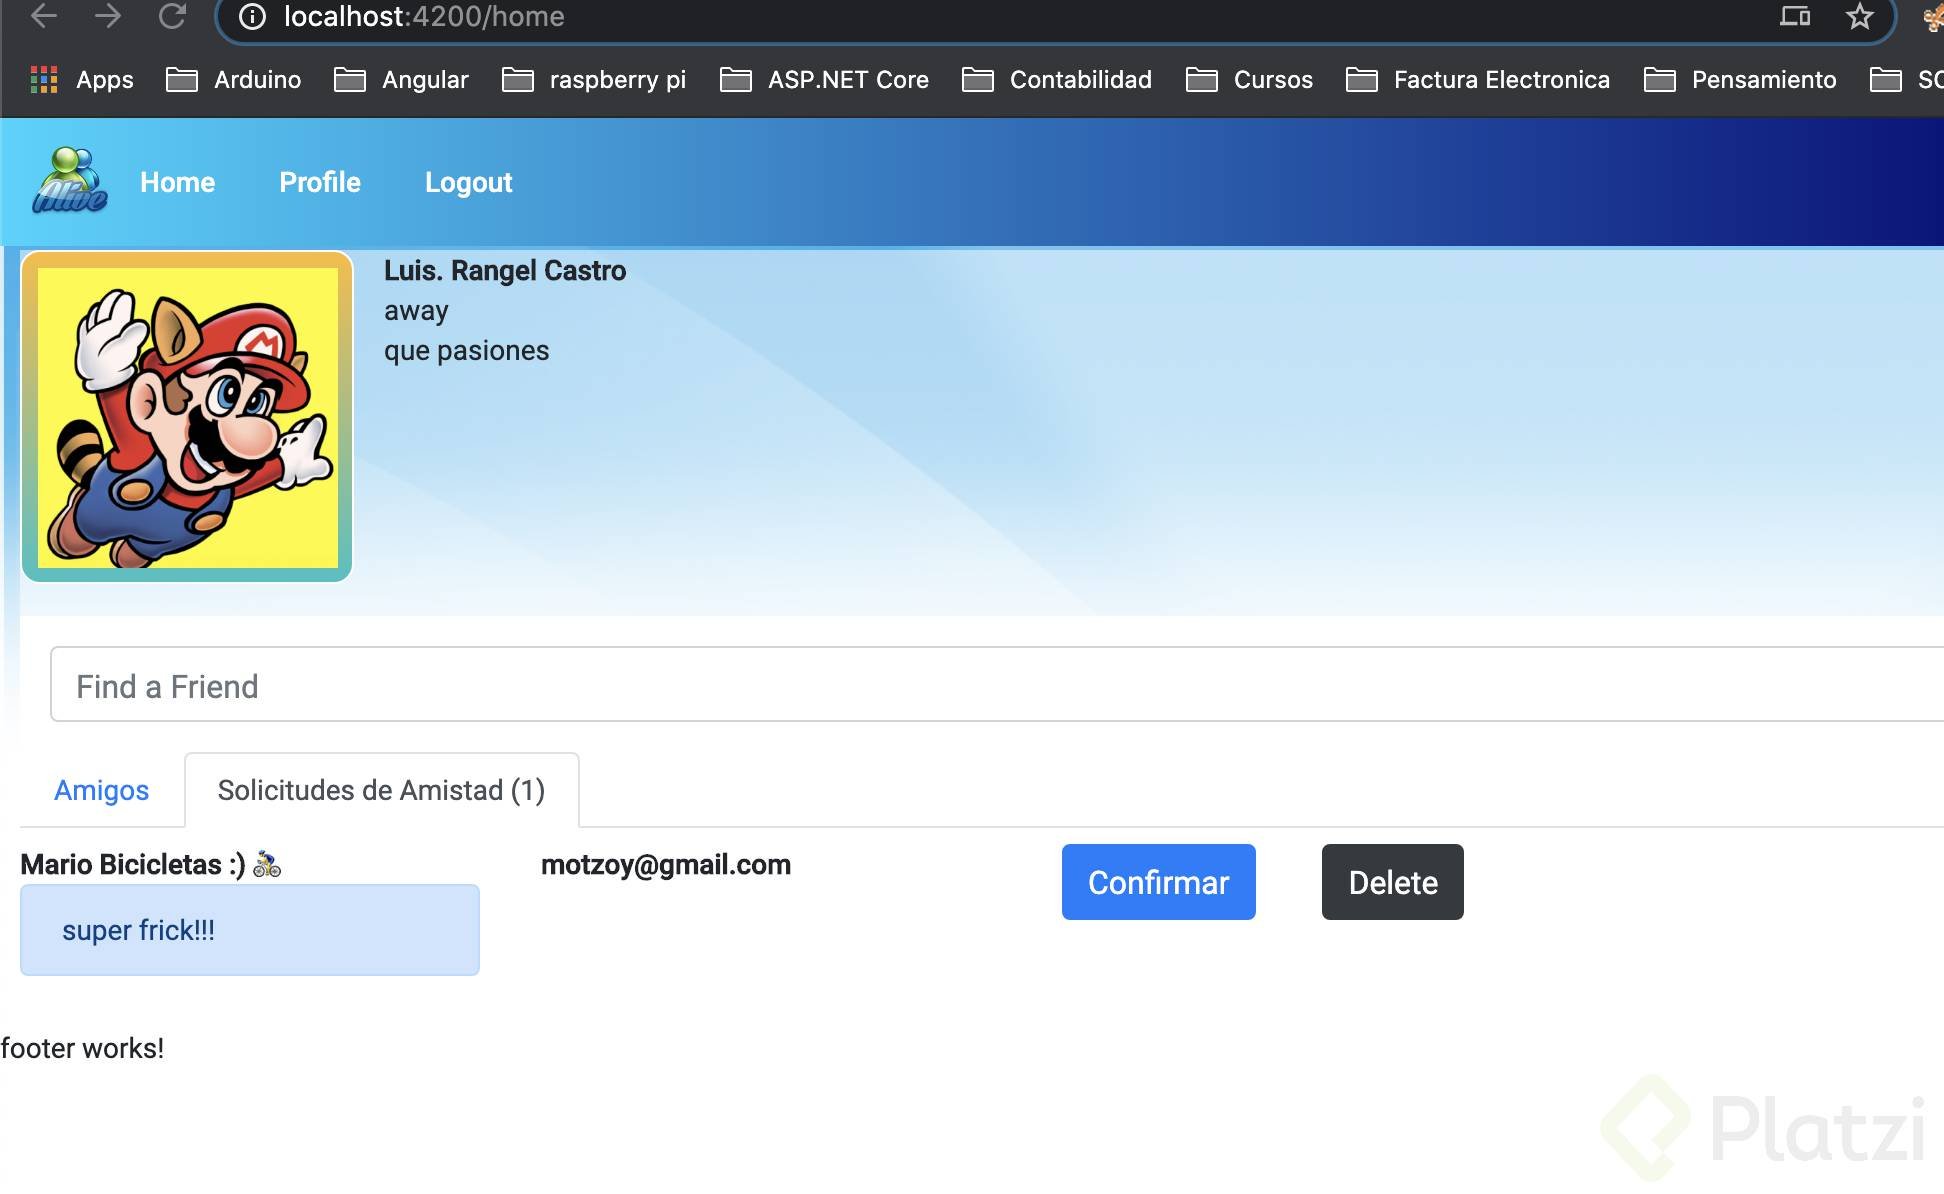Click the cast/device icon in address bar
1944x1194 pixels.
coord(1795,17)
